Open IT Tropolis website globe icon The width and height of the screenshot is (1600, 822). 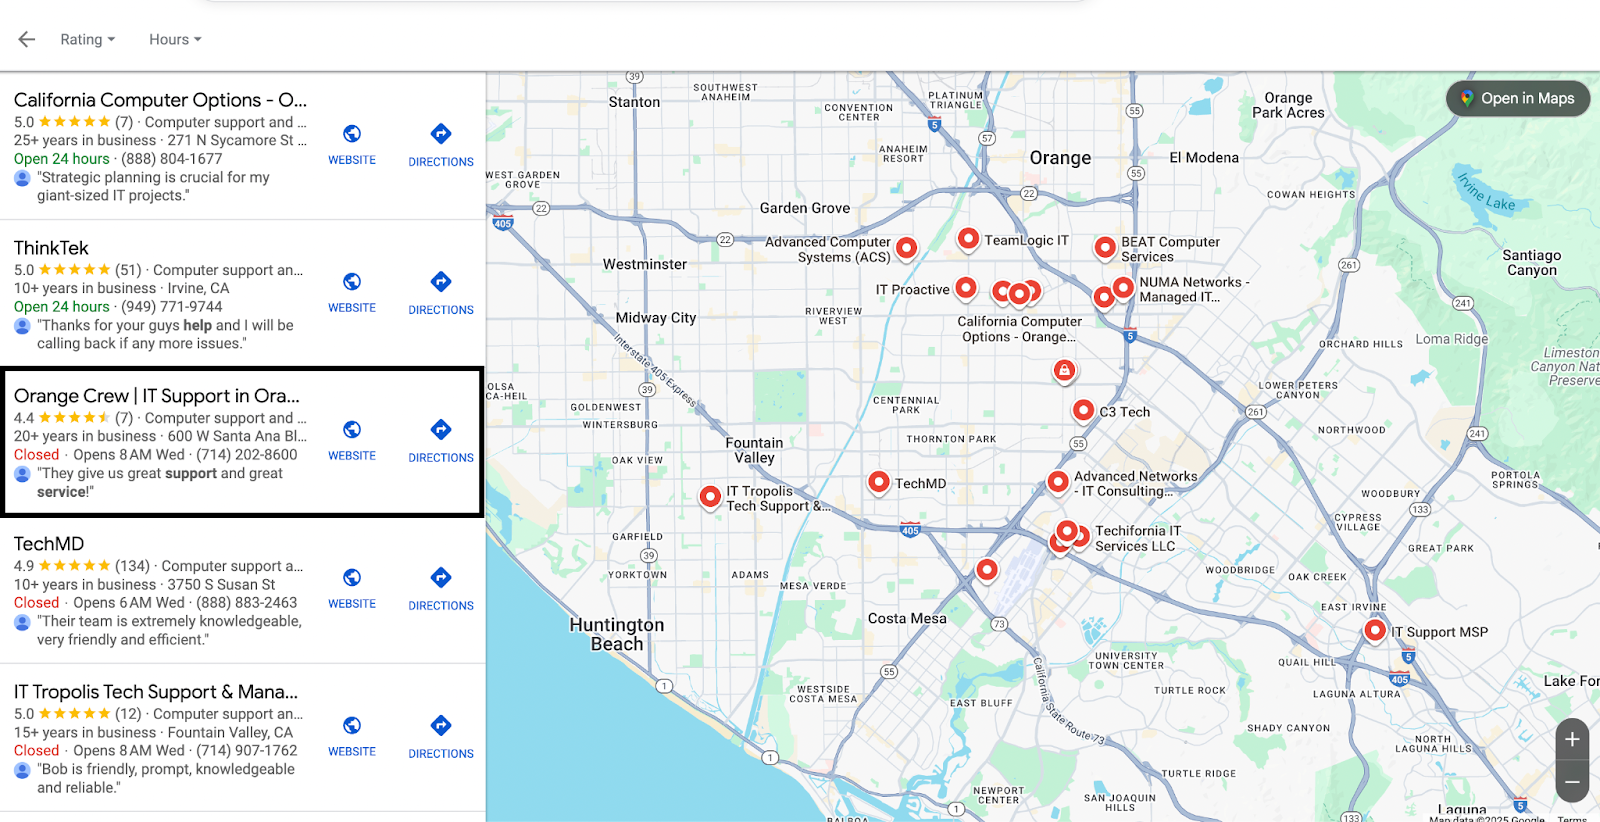[x=352, y=726]
